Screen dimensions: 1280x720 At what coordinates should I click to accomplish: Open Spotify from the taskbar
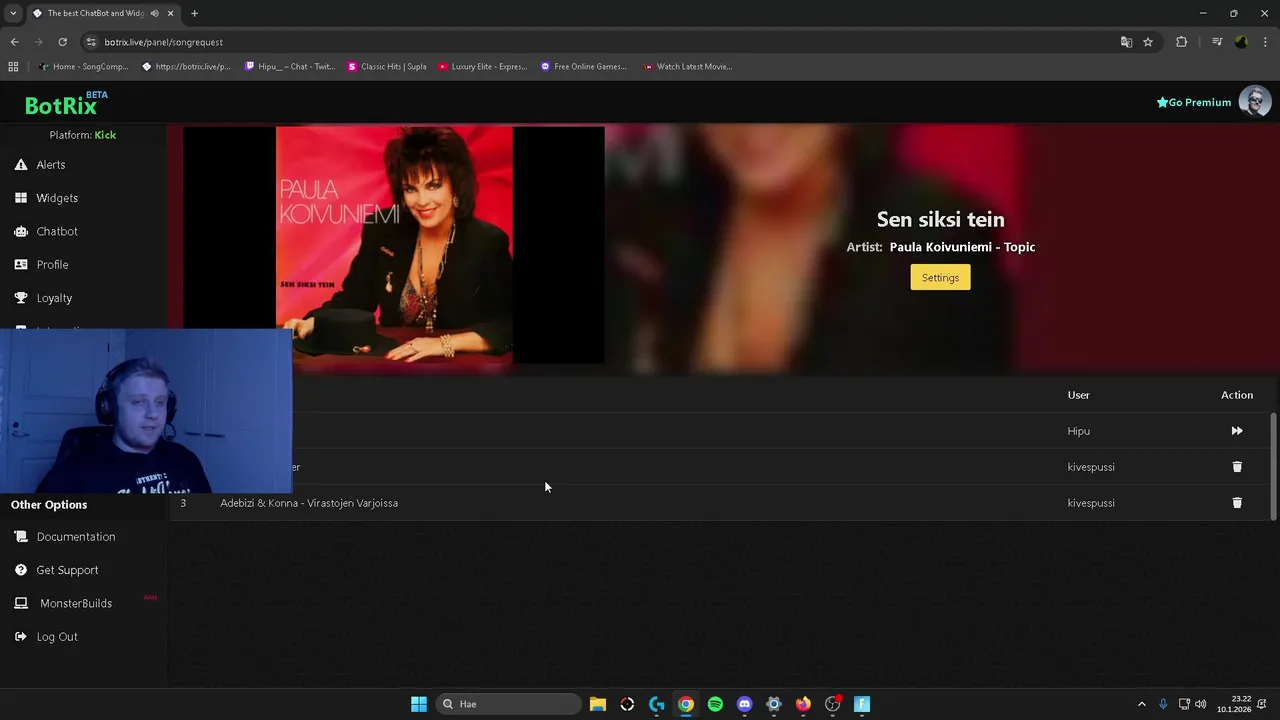pos(715,704)
